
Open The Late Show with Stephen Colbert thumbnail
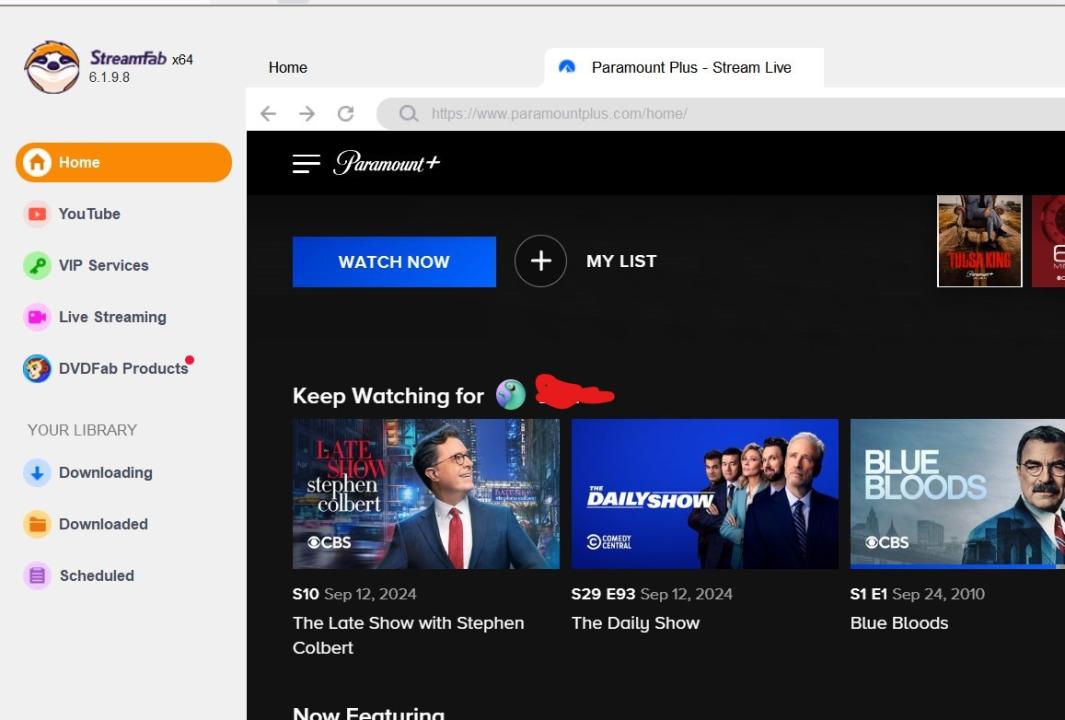[x=426, y=494]
